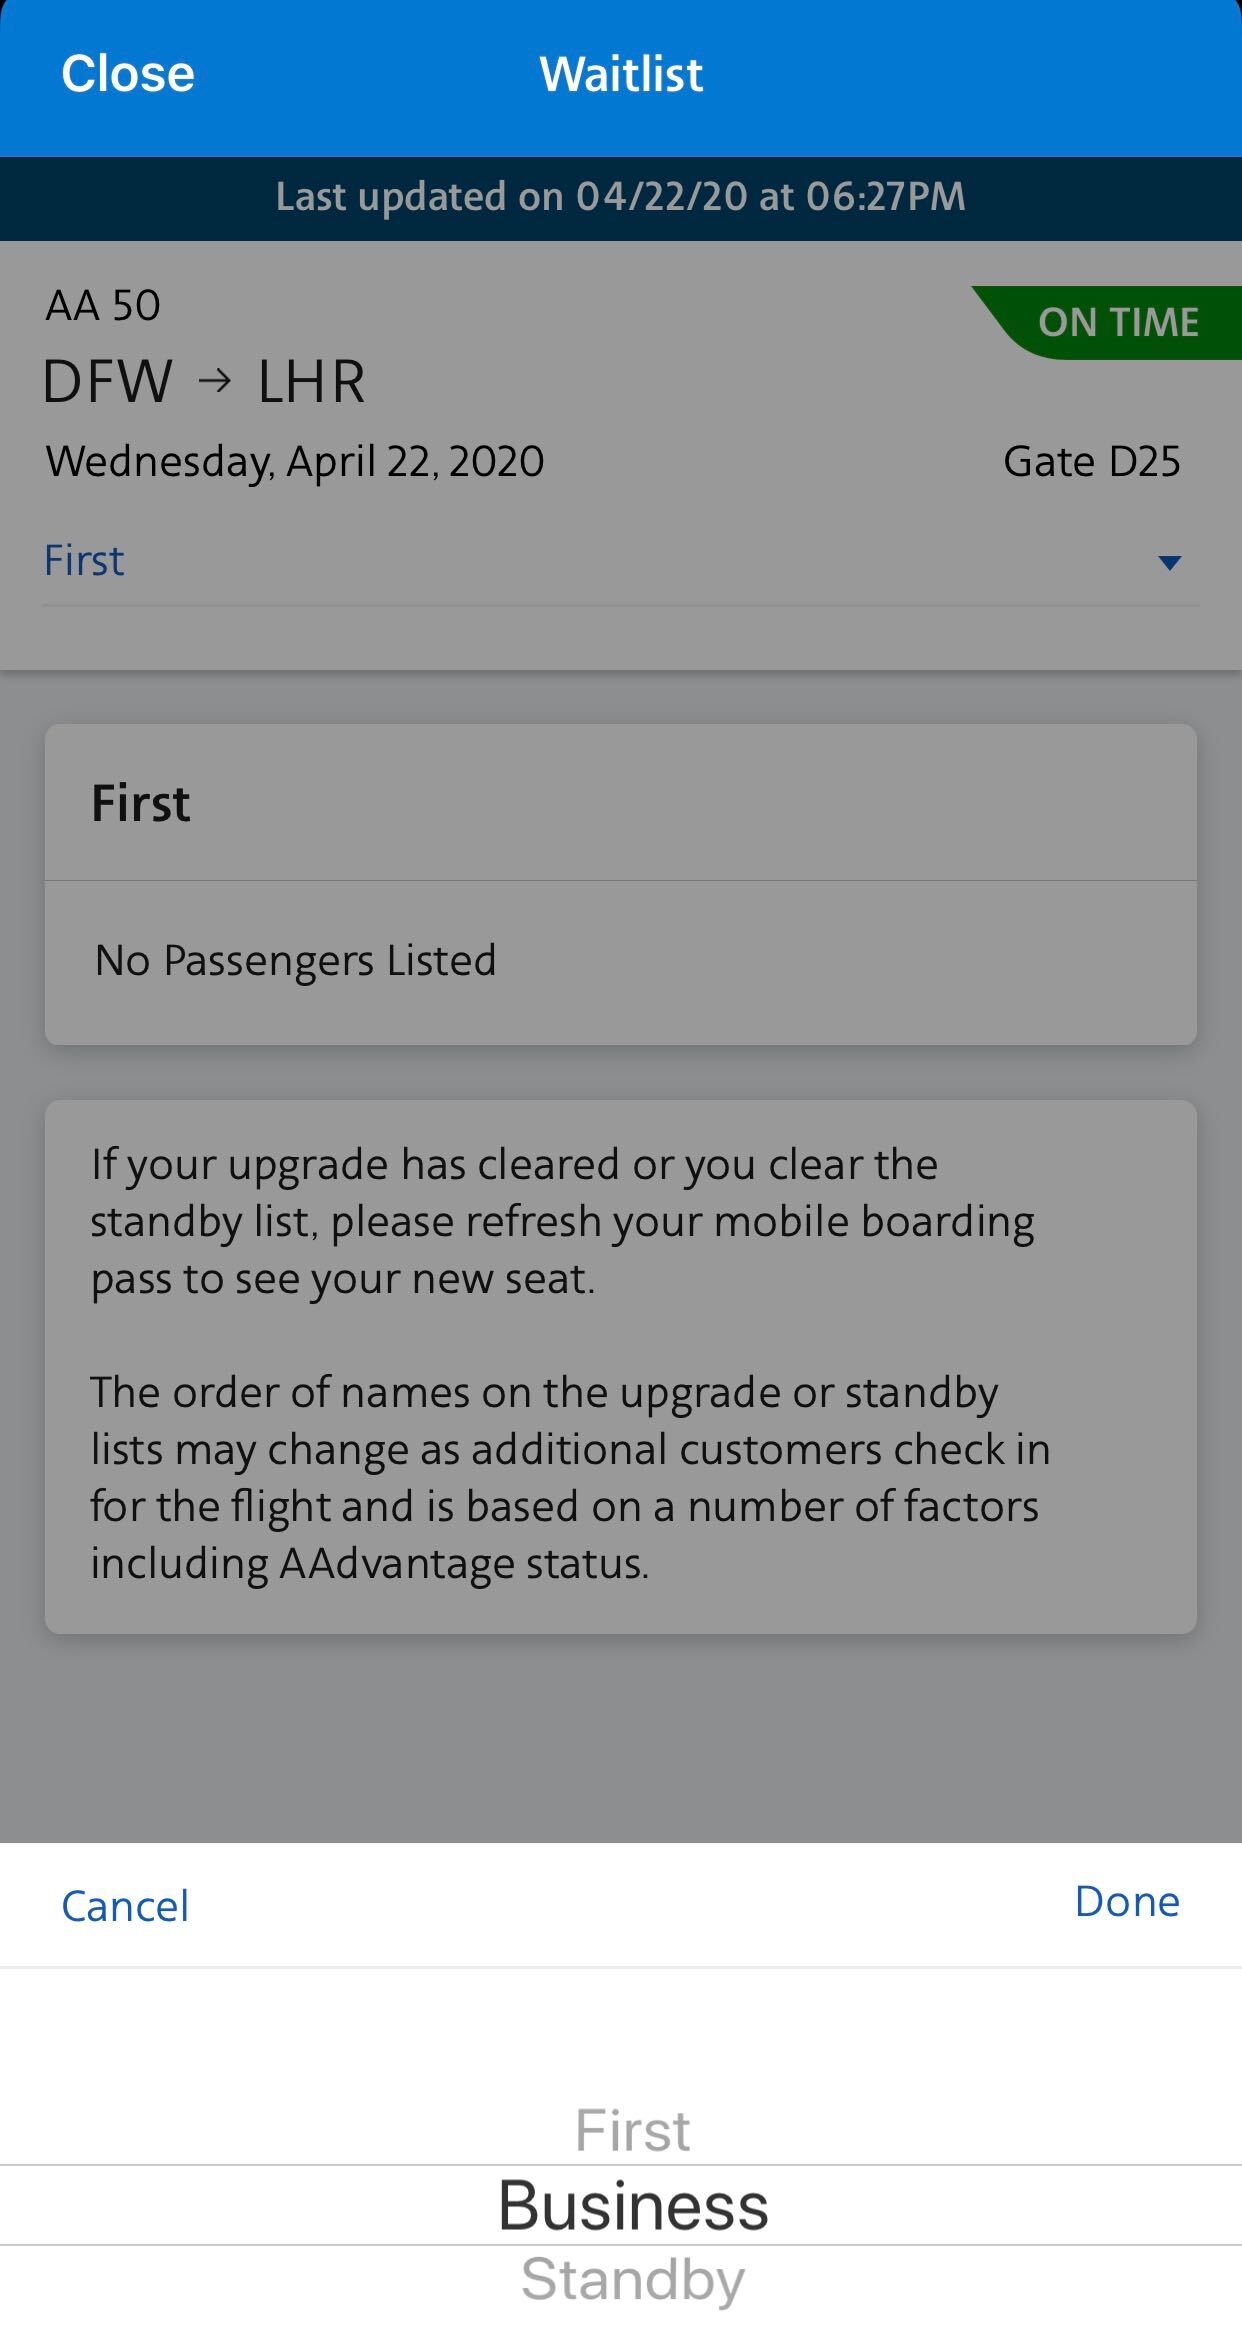Tap the First card heading
The width and height of the screenshot is (1242, 2336).
click(x=141, y=803)
